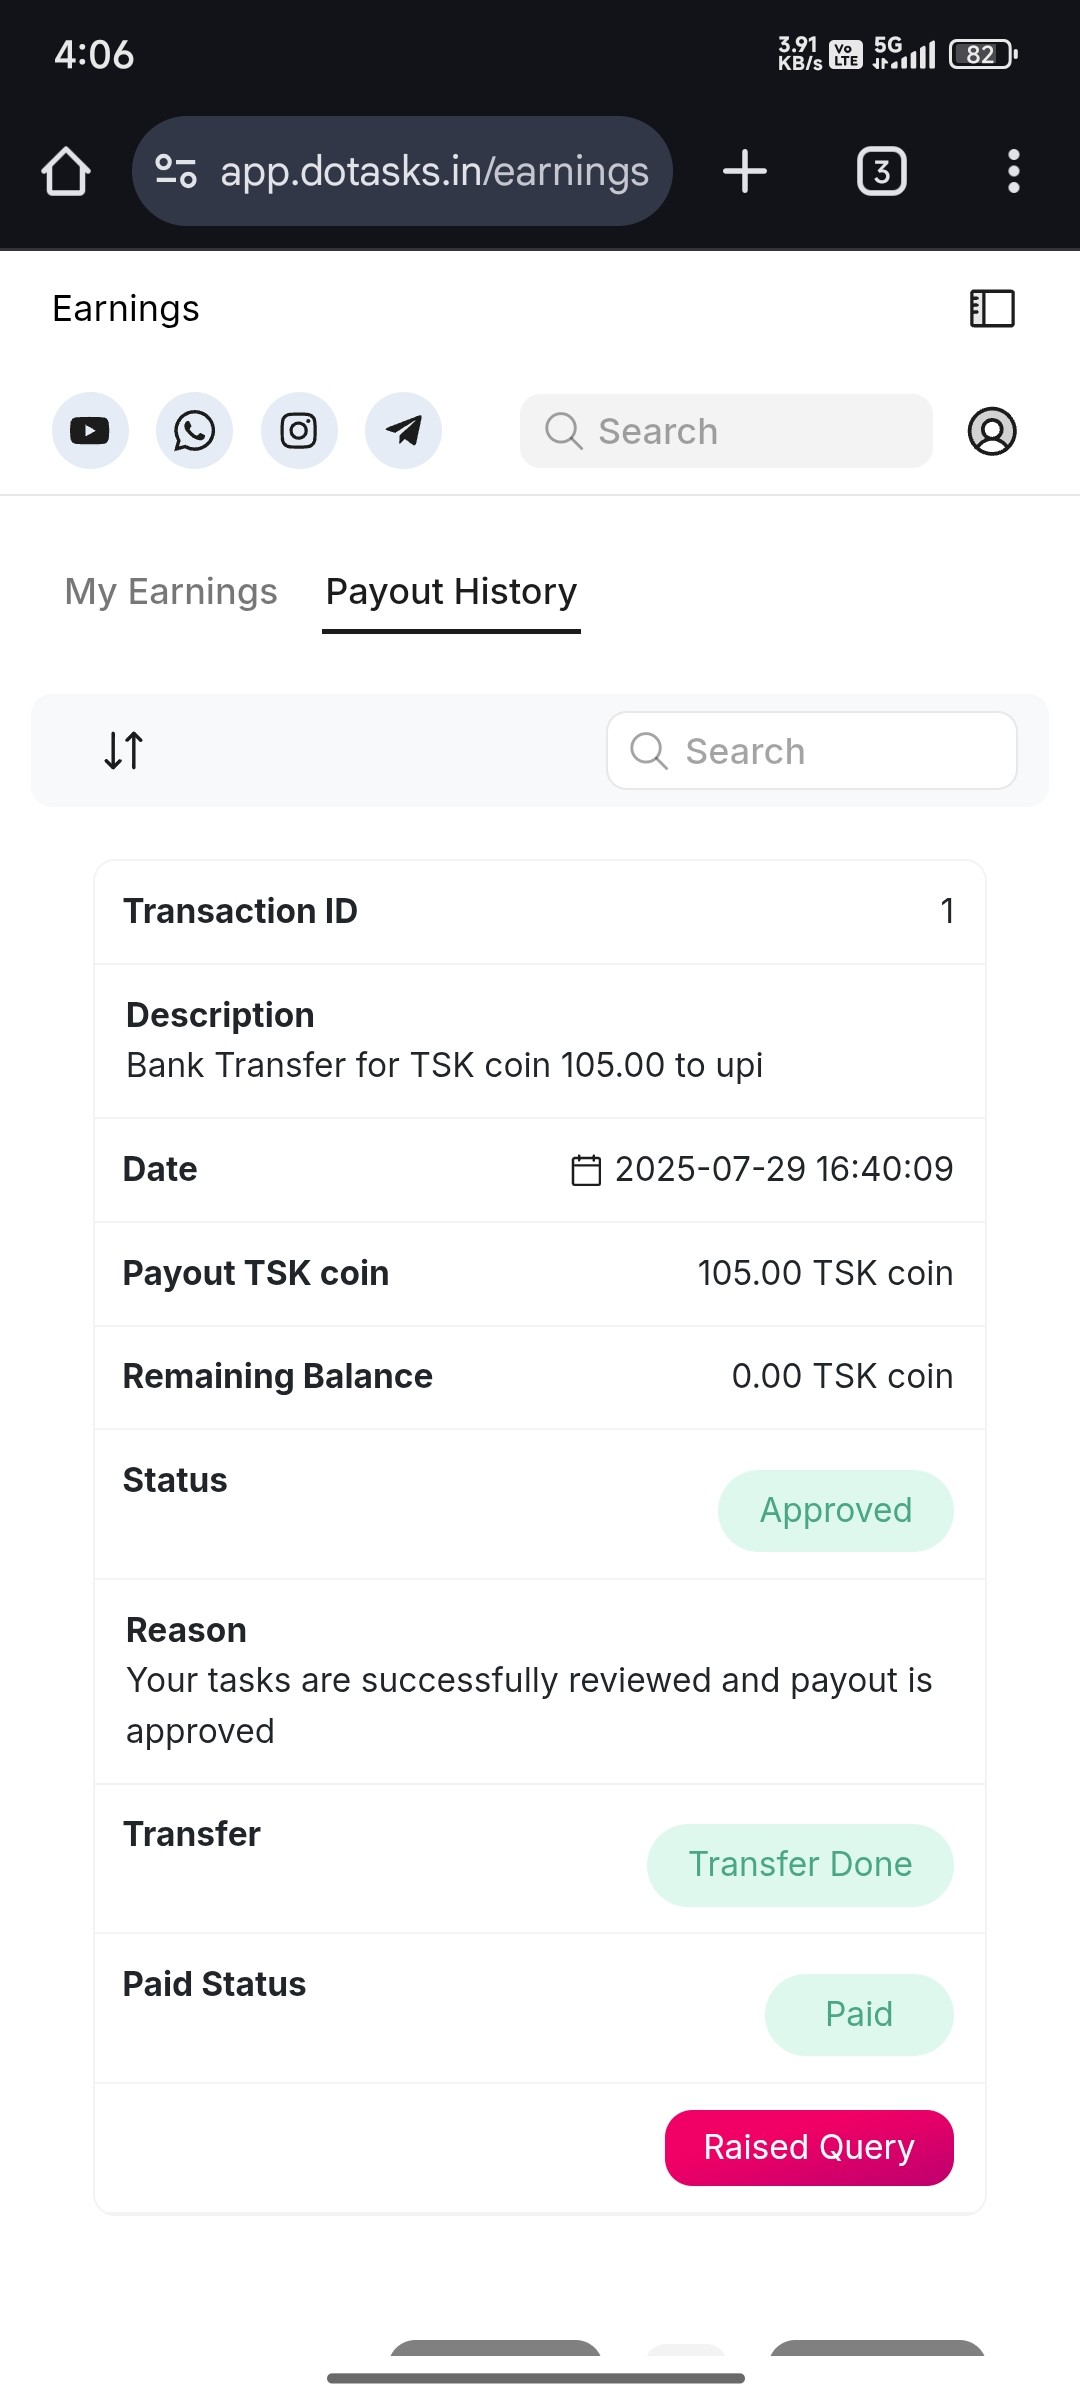Show the open tabs switcher
This screenshot has width=1080, height=2400.
[x=881, y=172]
